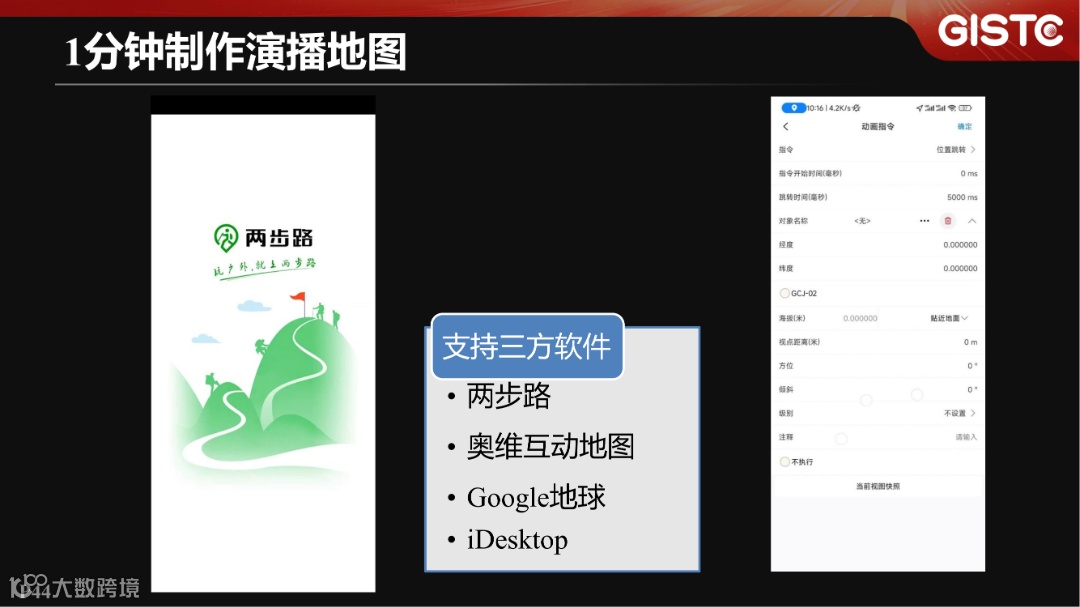Click the 两步路 splash screen image
The image size is (1080, 607).
tap(263, 353)
